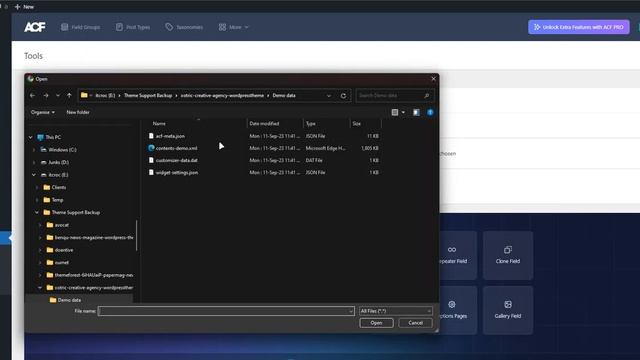Open the All Files type dropdown
Viewport: 640px width, 360px height.
pos(395,311)
